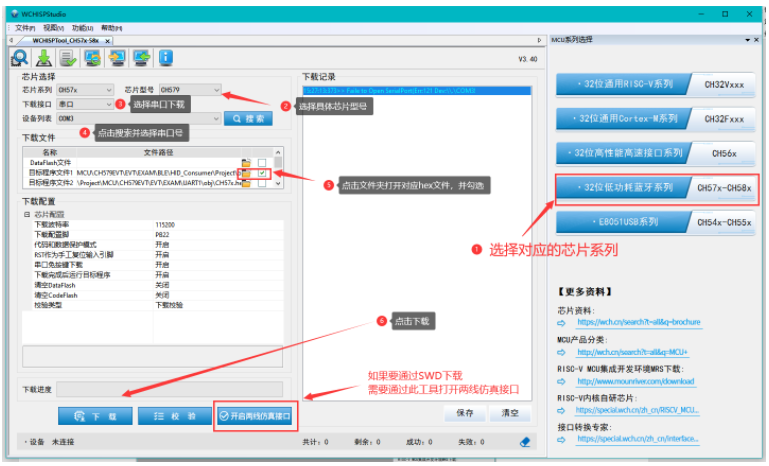Click file list scroll-down arrow
Image resolution: width=769 pixels, height=466 pixels.
(x=278, y=183)
